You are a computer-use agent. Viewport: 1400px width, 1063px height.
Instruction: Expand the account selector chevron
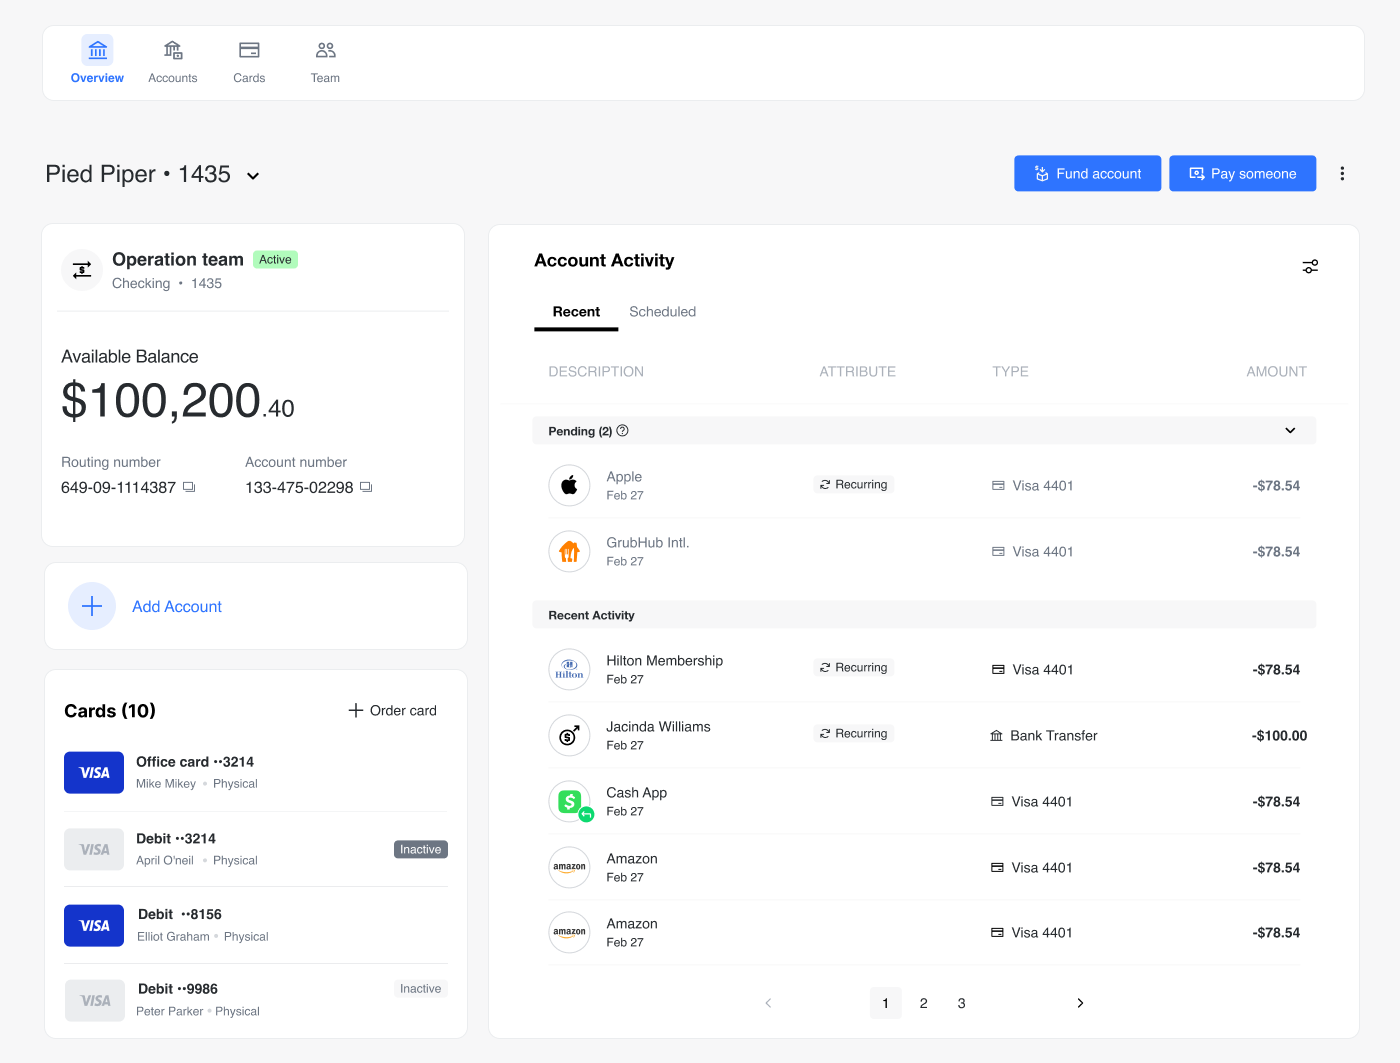coord(252,175)
